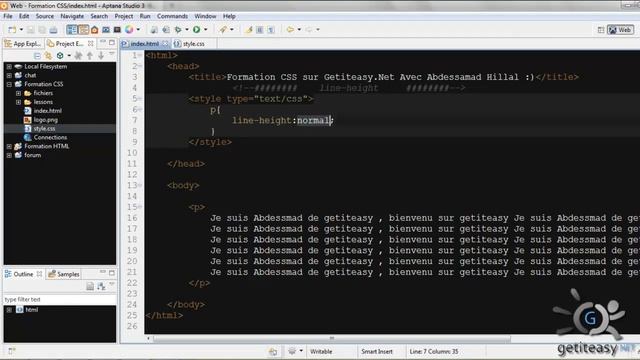Screen dimensions: 640x360
Task: Open the New file dropdown arrow
Action: click(x=21, y=30)
